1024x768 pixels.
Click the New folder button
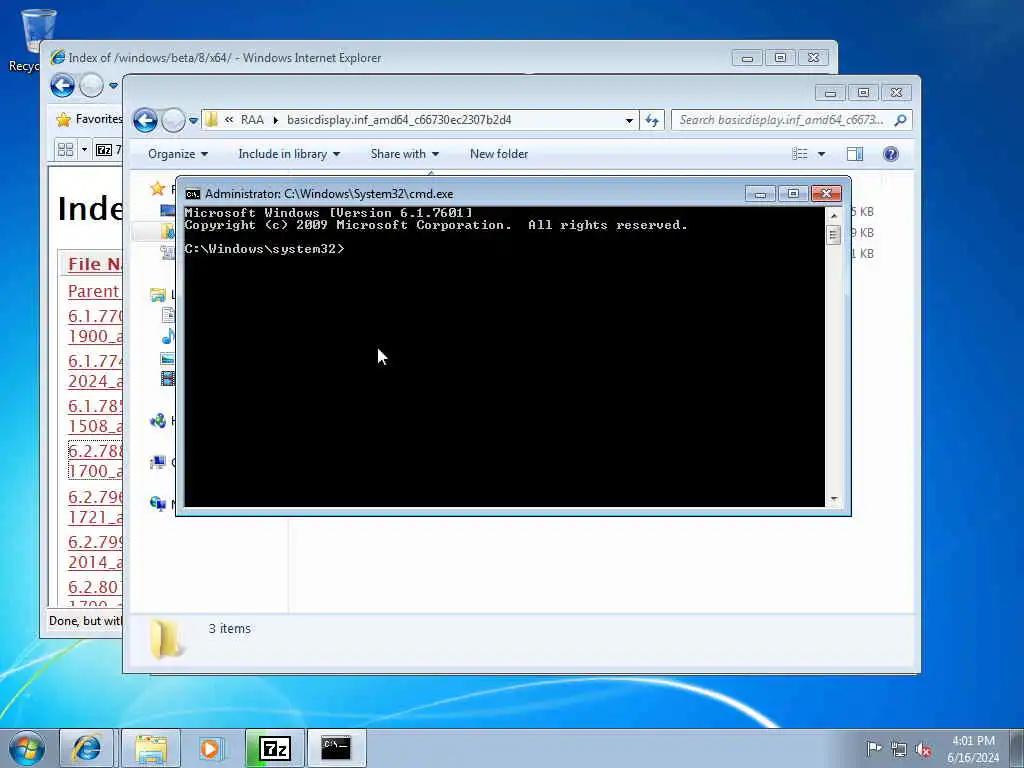[499, 154]
